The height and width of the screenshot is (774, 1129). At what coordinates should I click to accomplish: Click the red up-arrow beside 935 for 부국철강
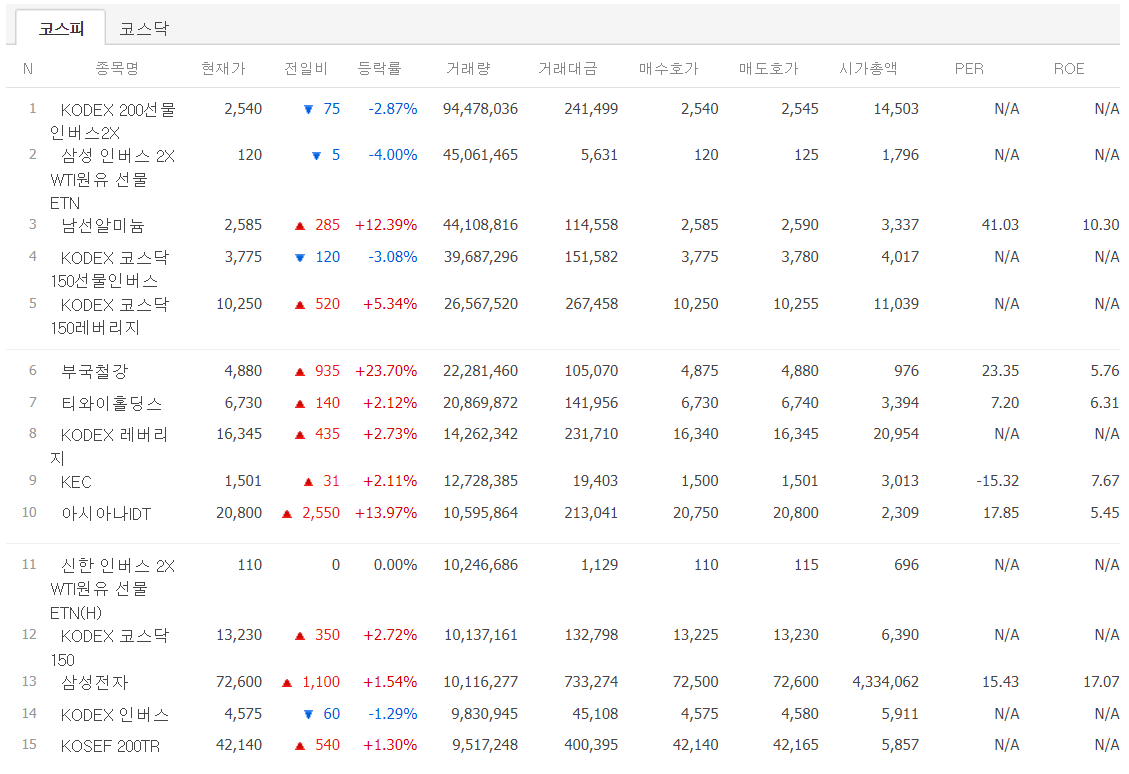[300, 372]
